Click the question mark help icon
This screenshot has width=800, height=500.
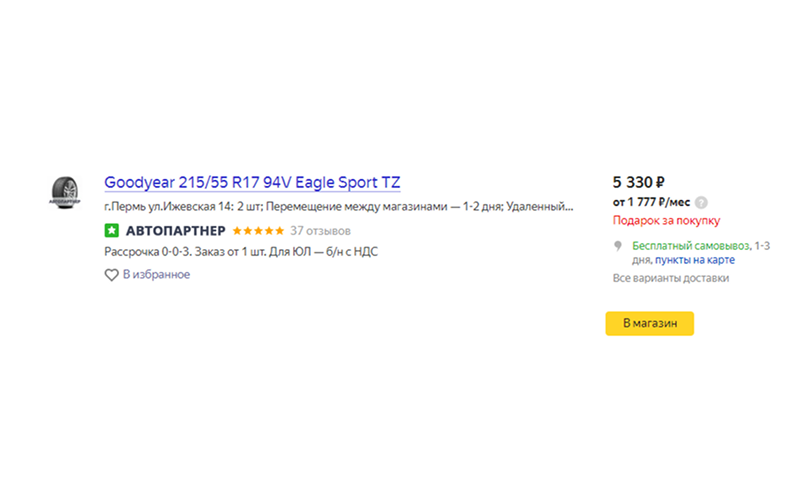tap(701, 202)
